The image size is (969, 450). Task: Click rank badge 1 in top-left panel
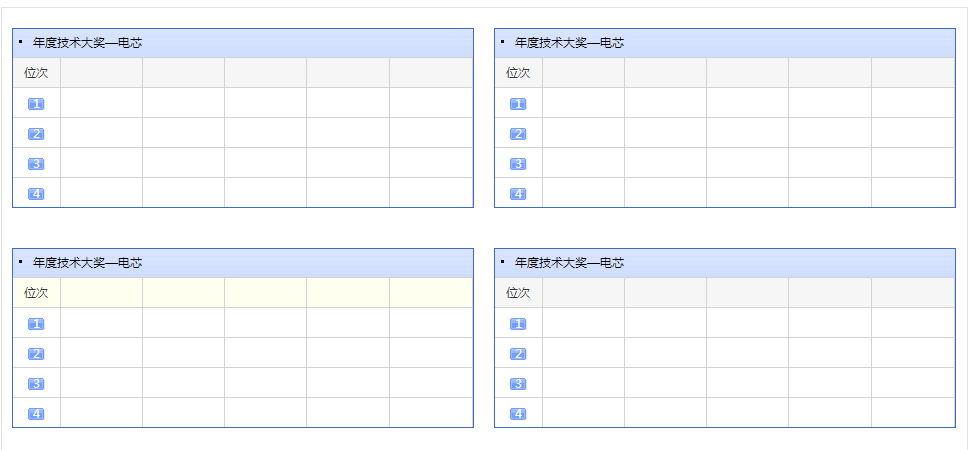(x=36, y=104)
